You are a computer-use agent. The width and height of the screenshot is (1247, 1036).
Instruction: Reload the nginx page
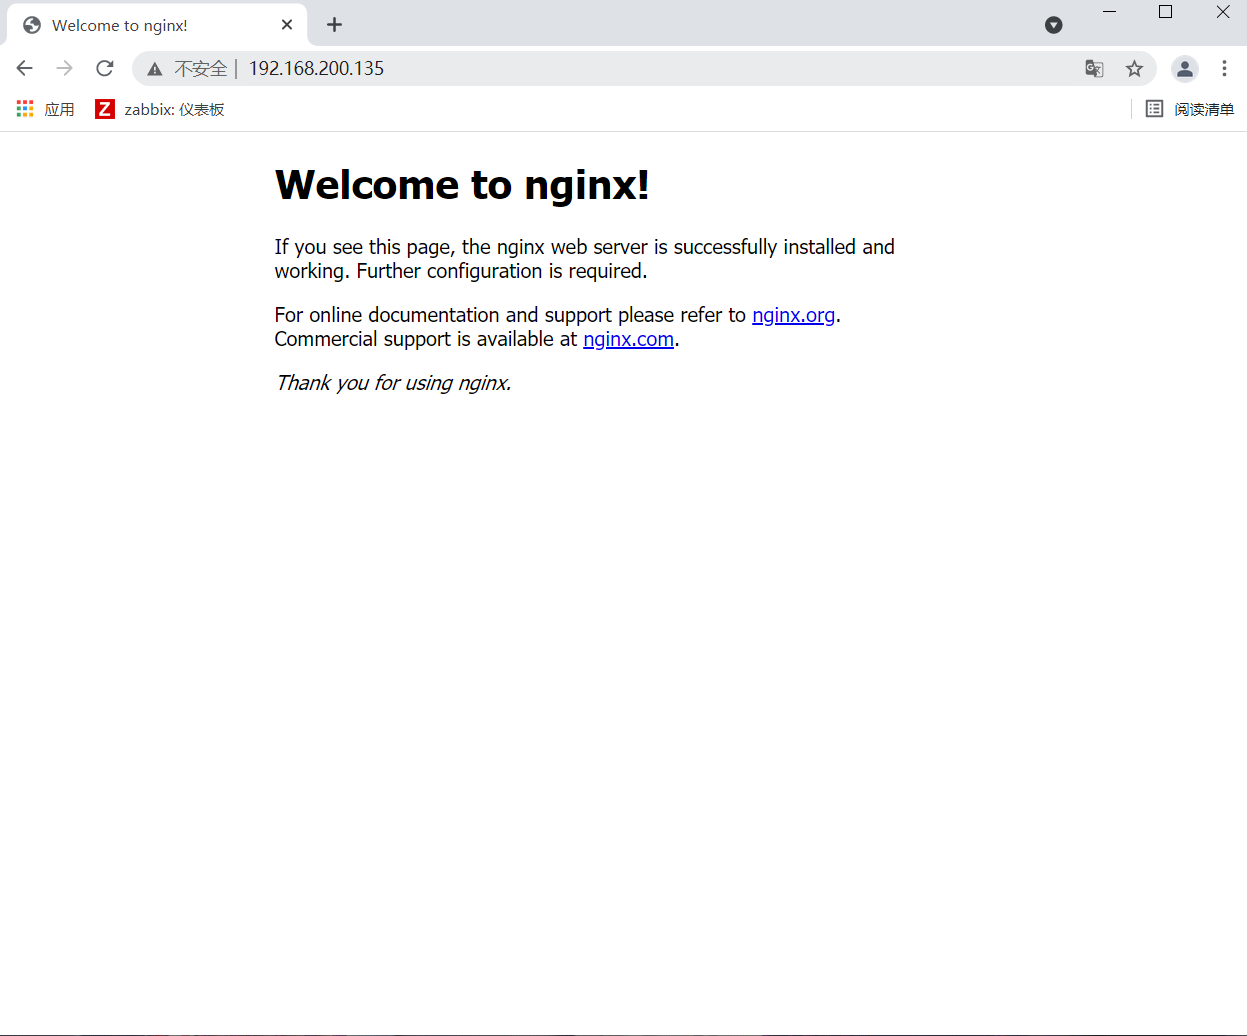tap(105, 68)
